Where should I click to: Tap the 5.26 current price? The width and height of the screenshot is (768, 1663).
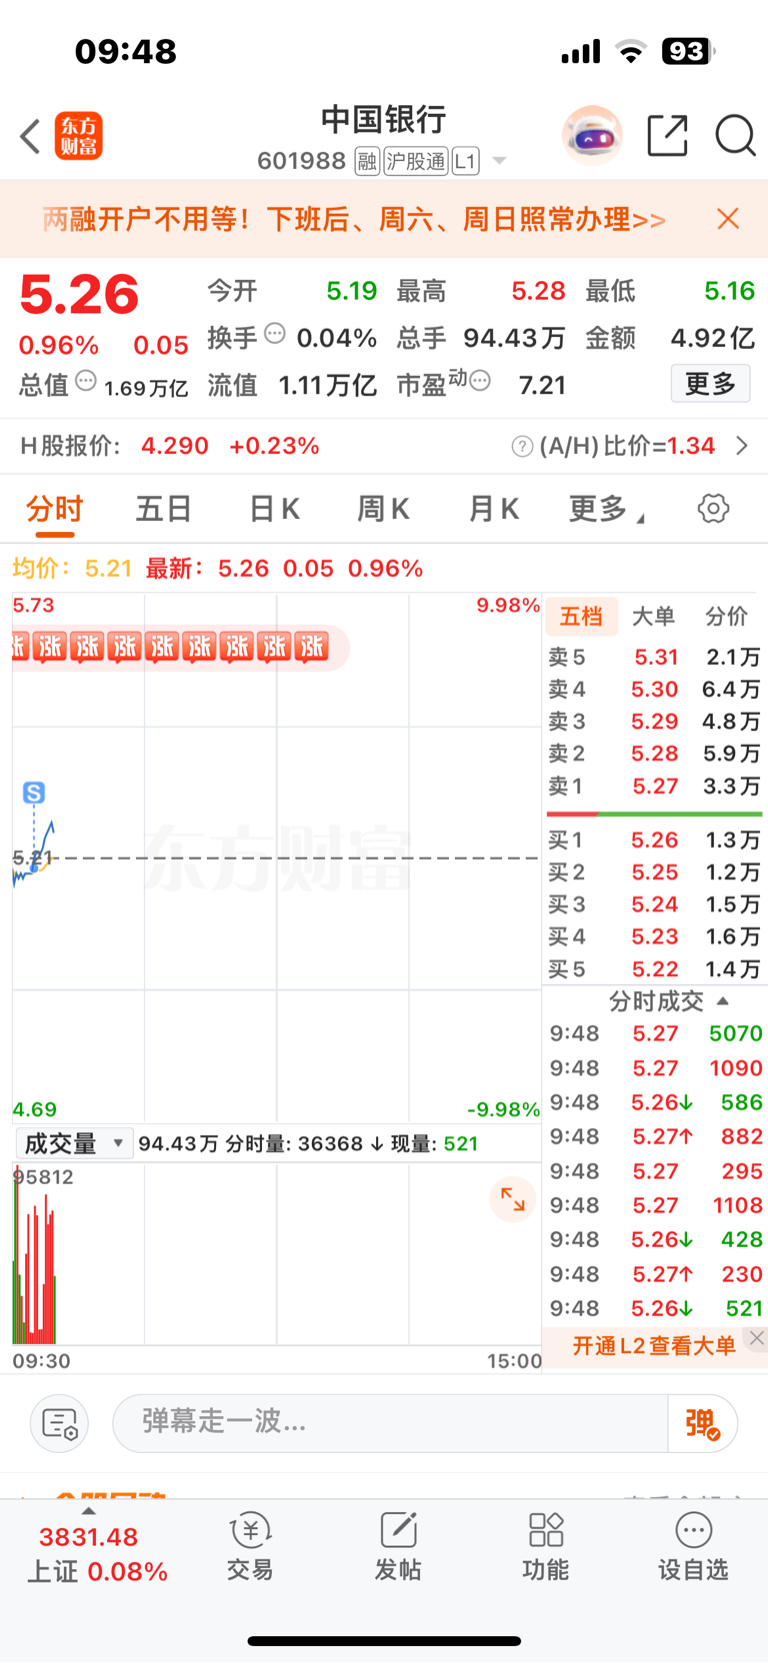79,294
